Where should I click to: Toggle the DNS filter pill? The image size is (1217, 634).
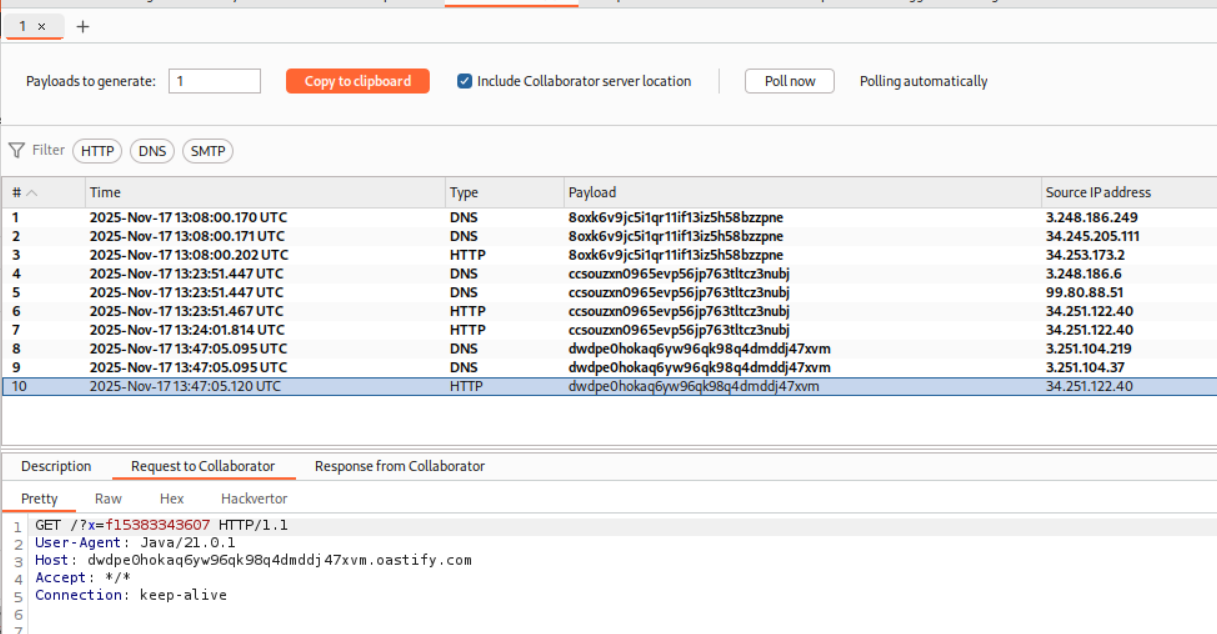(151, 151)
